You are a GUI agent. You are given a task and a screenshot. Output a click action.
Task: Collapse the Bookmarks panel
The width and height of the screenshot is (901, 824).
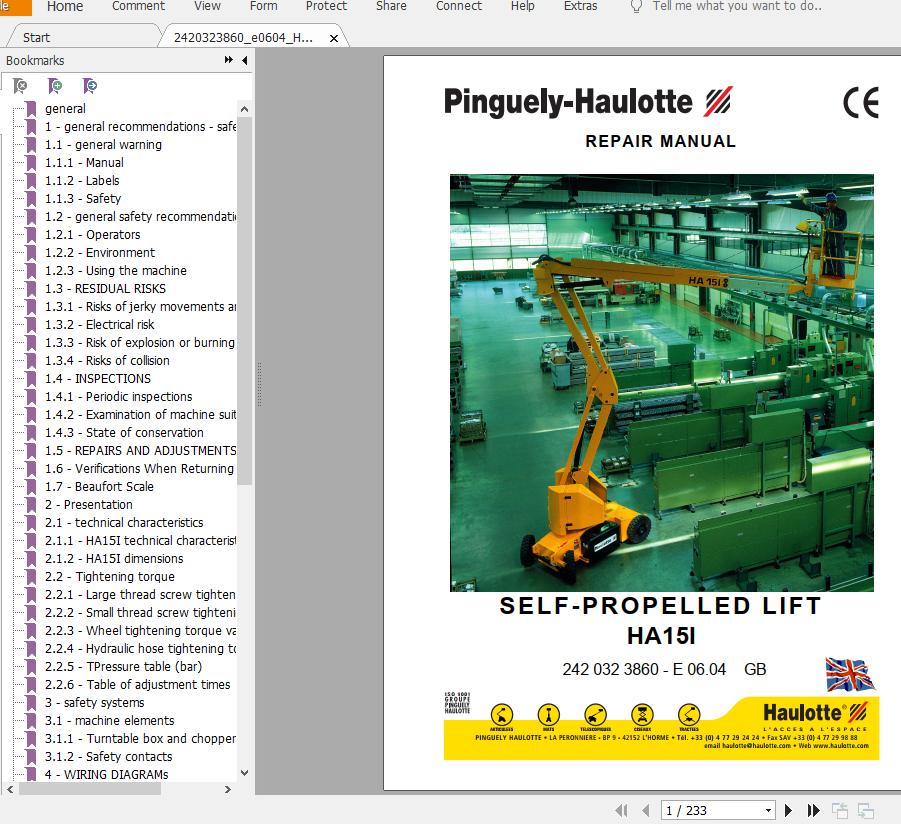tap(242, 60)
